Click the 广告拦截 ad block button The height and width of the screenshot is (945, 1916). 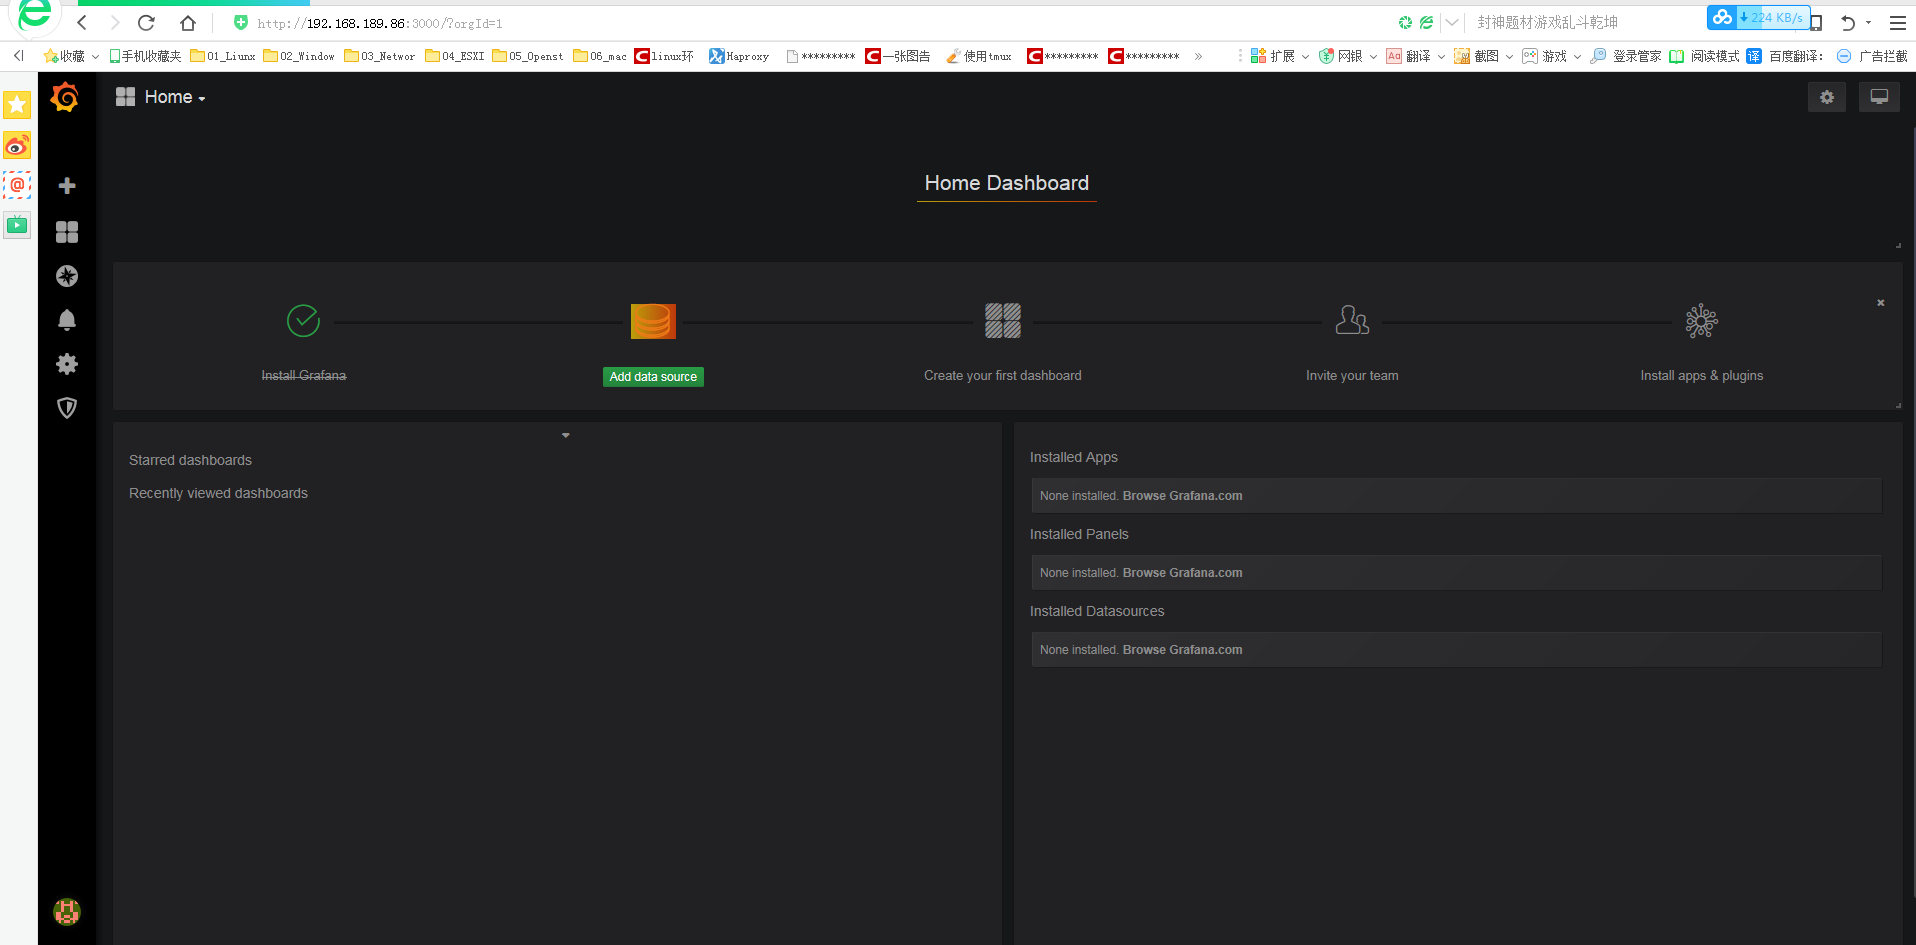1872,56
